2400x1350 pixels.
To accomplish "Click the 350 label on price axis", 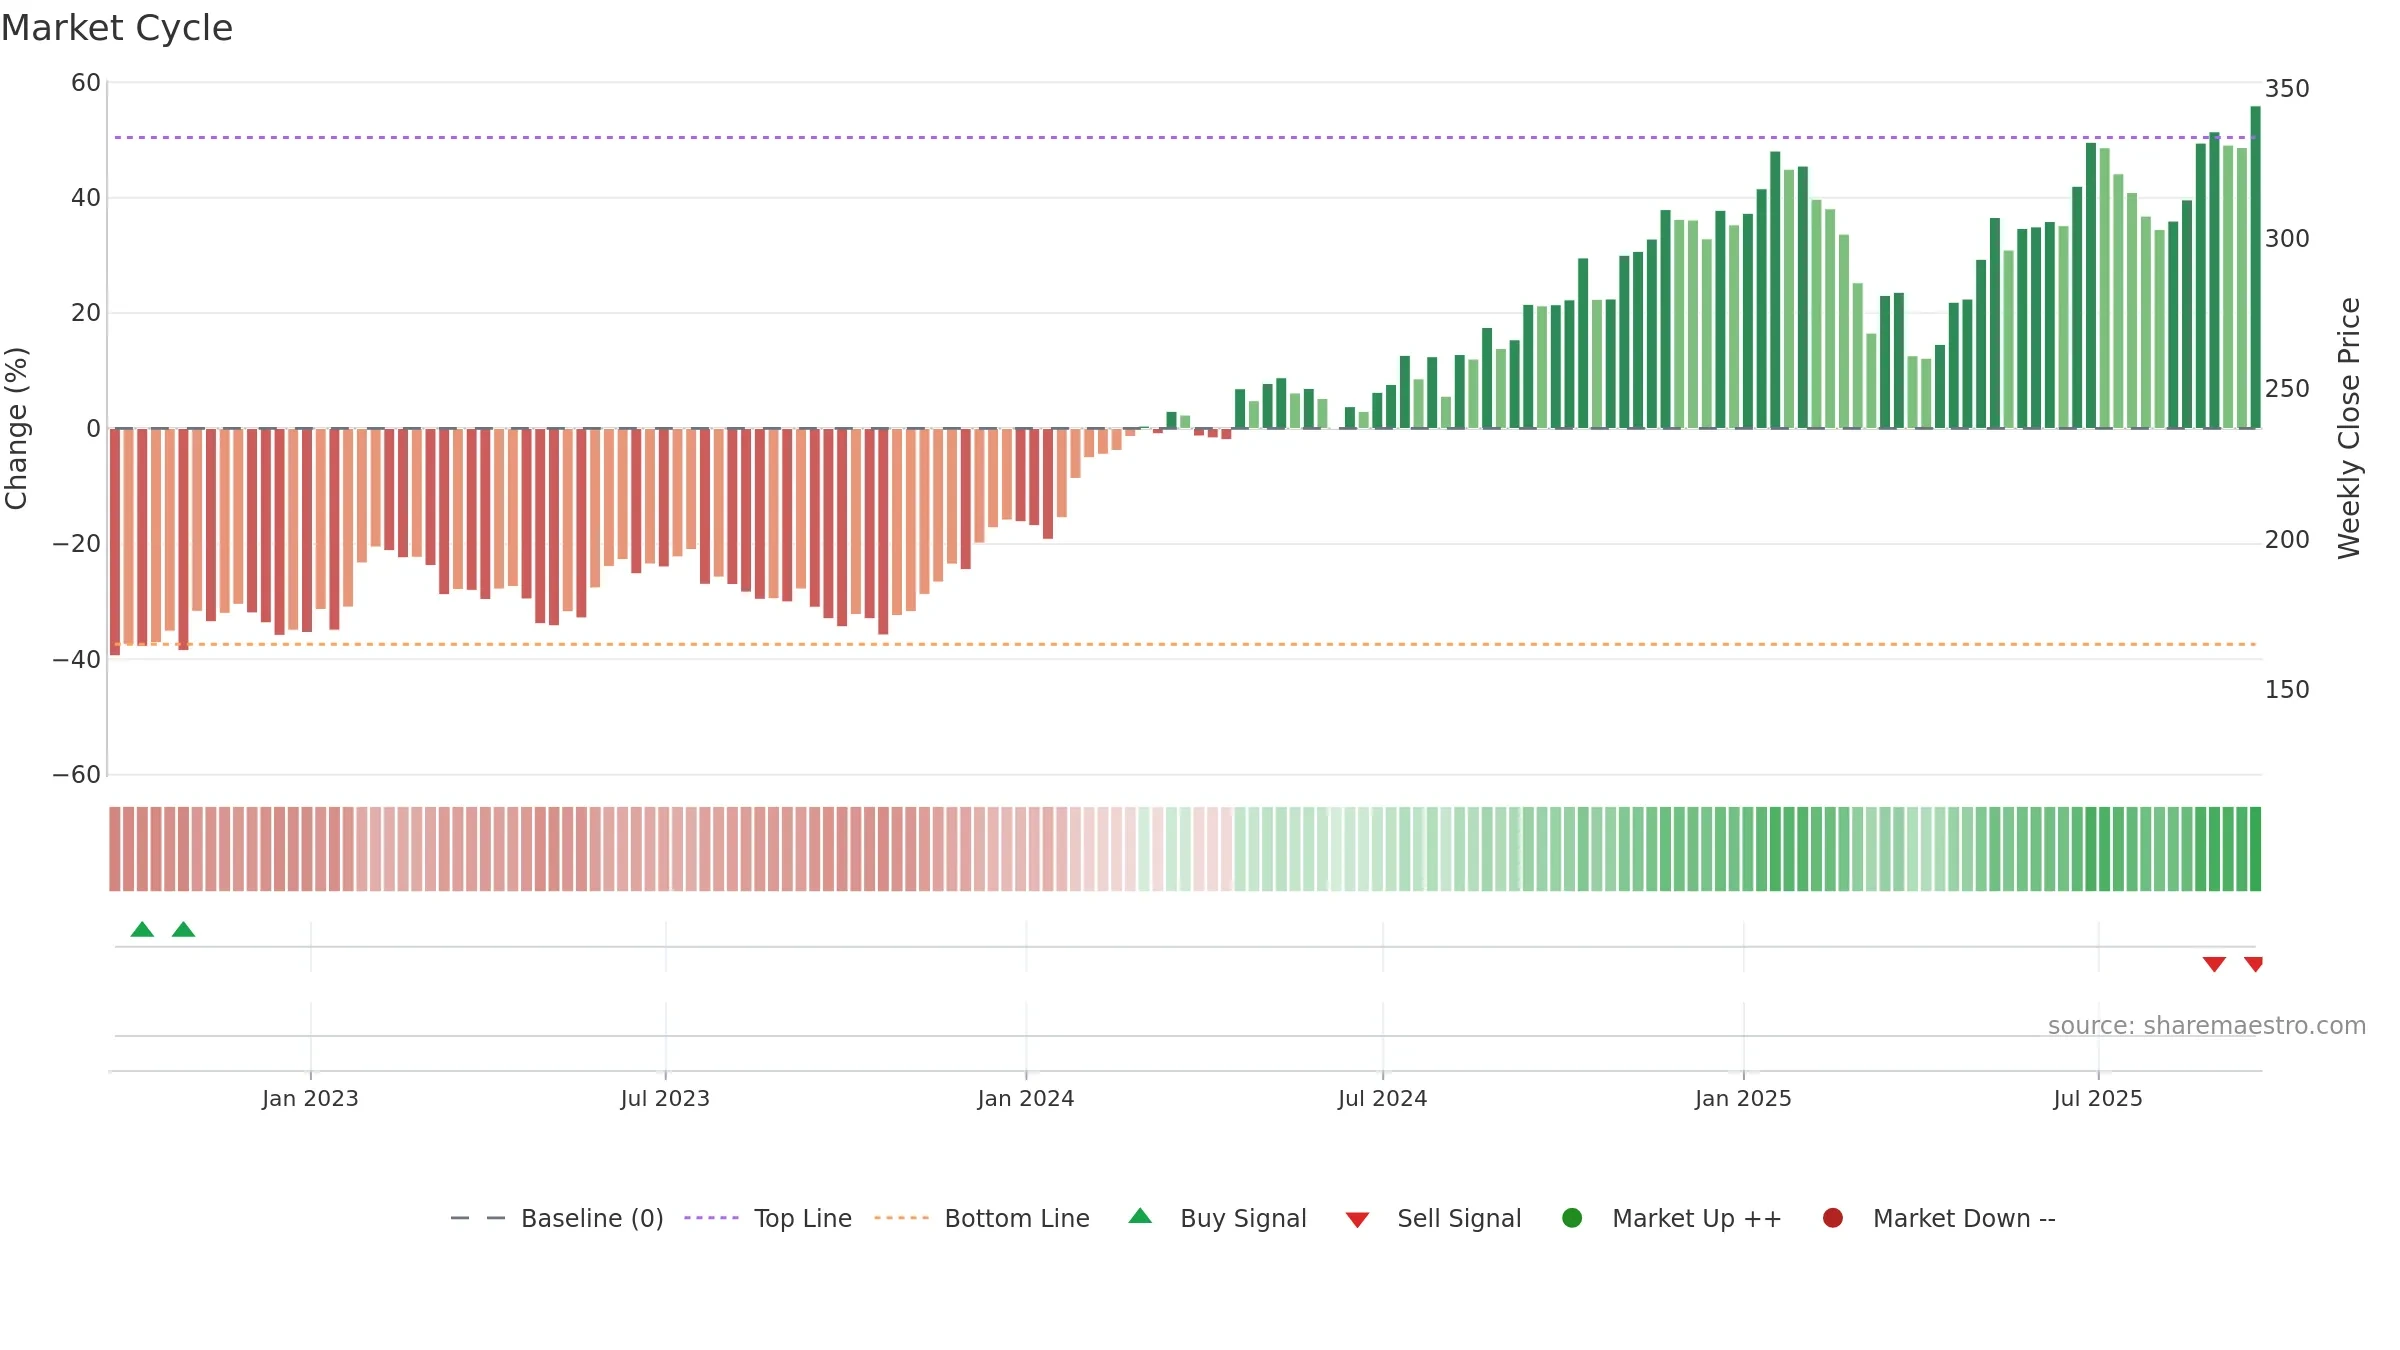I will point(2287,88).
